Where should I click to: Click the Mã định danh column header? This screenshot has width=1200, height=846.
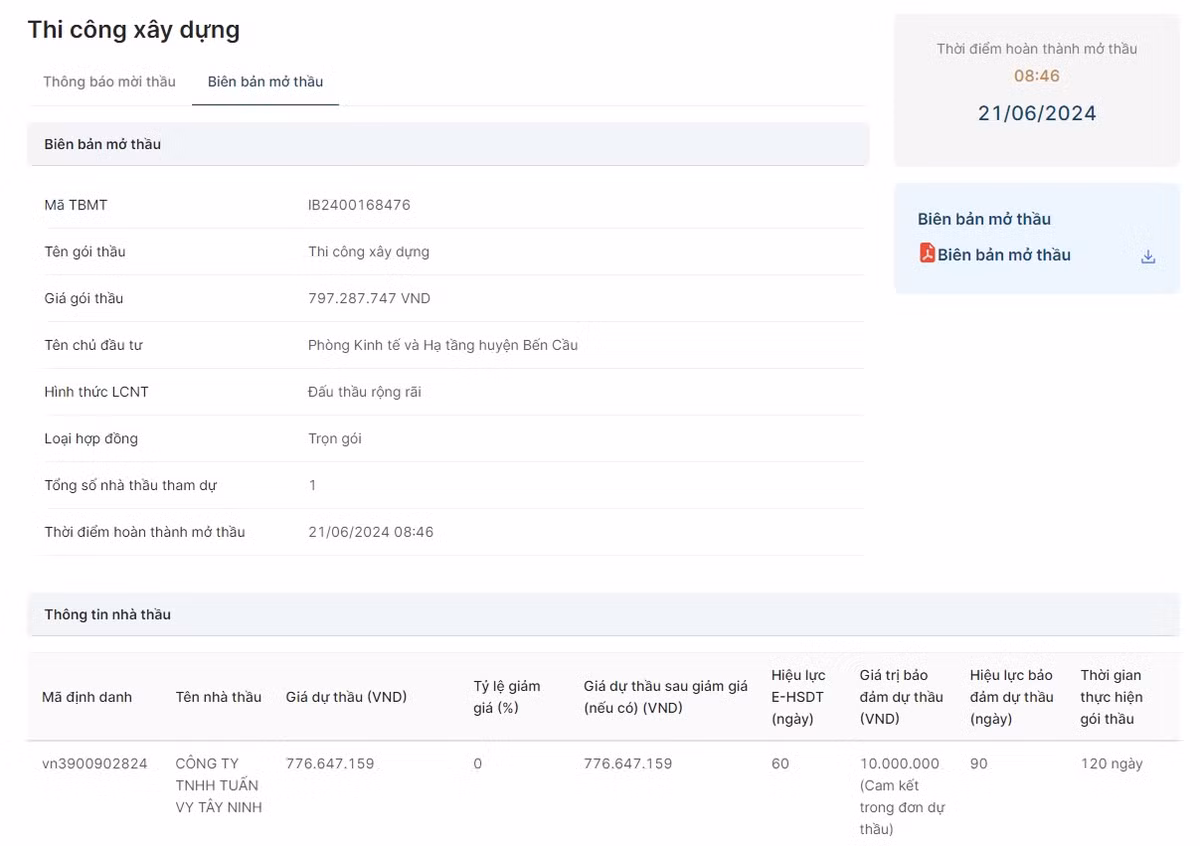86,697
